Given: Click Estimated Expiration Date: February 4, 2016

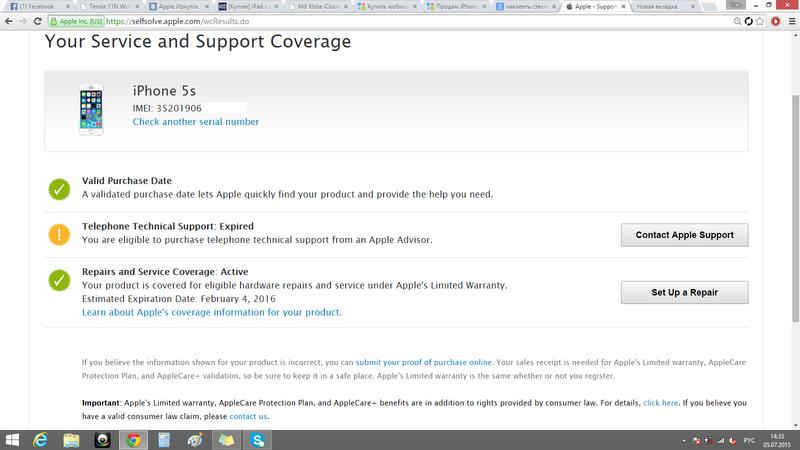Looking at the screenshot, I should [179, 299].
